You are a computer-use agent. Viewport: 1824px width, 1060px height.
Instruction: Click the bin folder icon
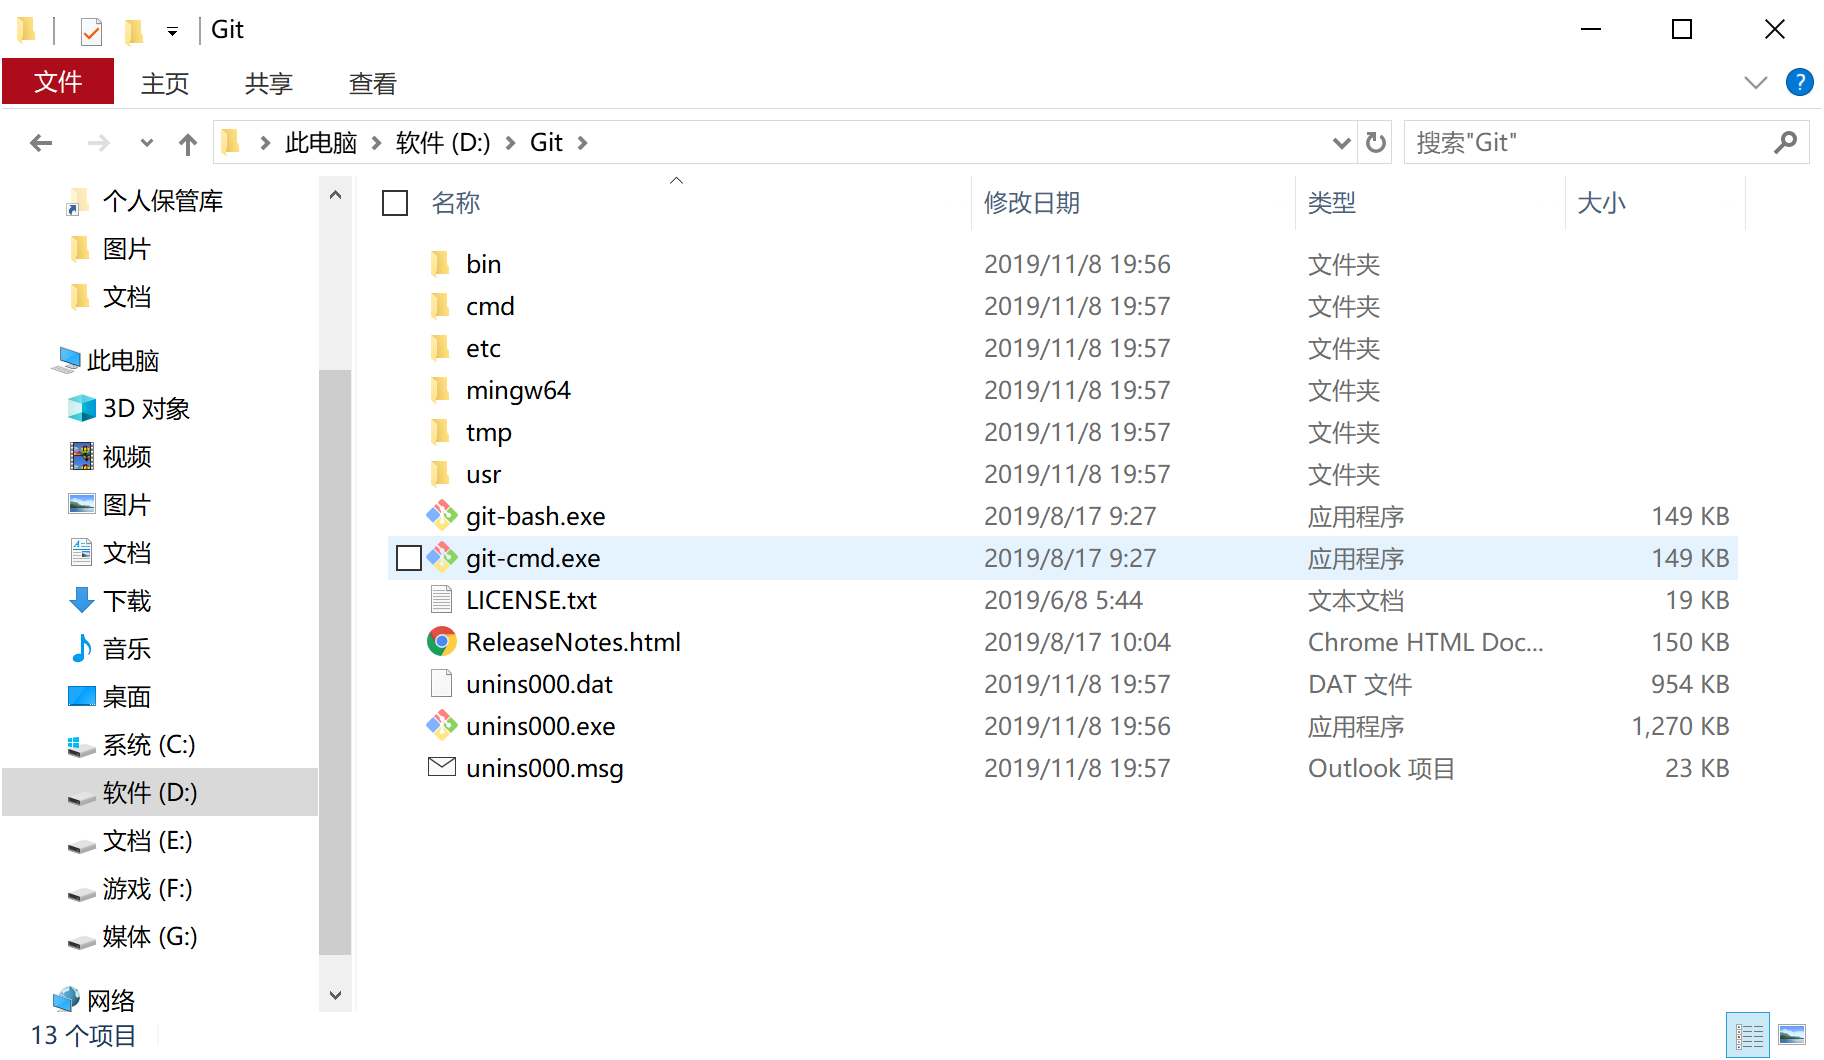440,264
